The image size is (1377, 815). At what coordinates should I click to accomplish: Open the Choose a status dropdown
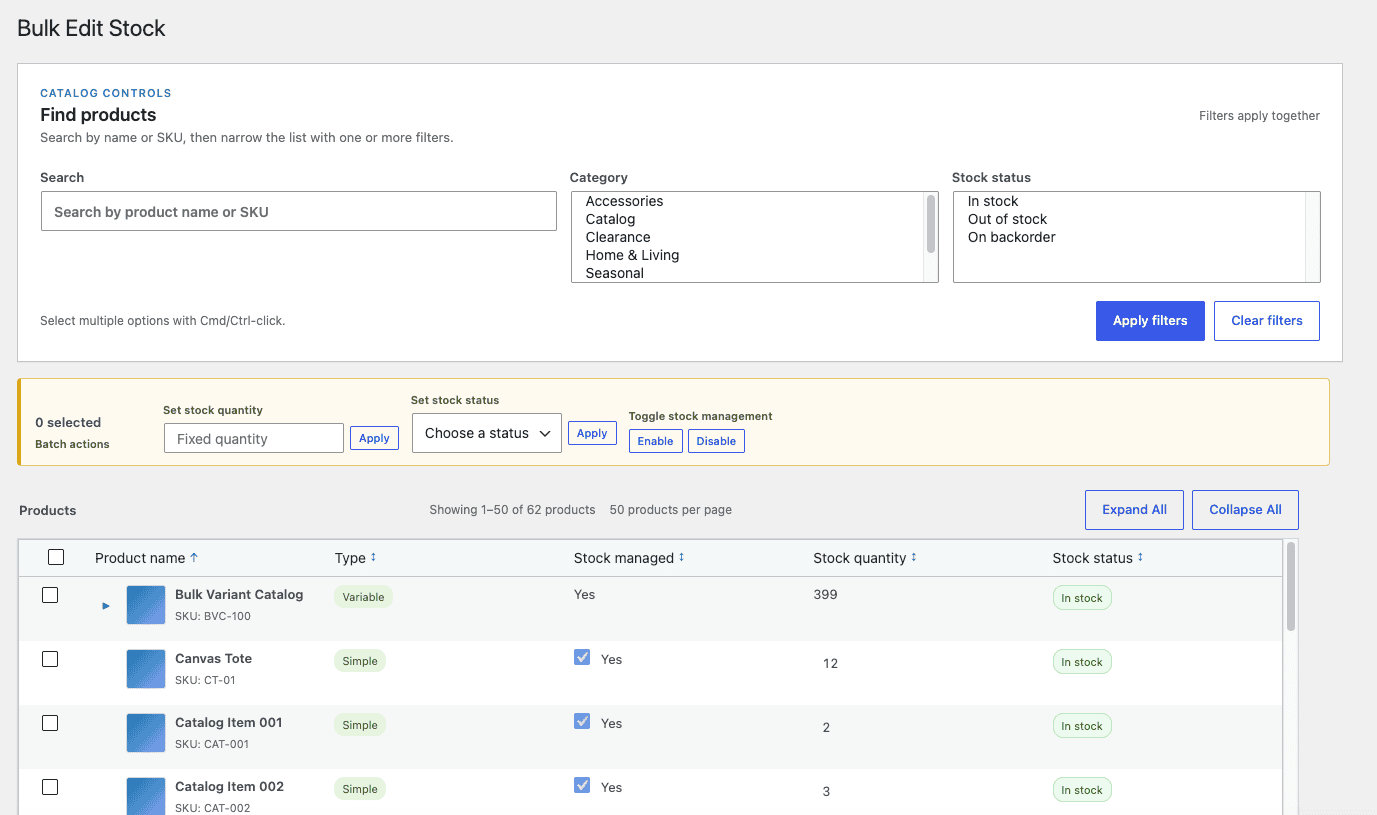pyautogui.click(x=487, y=433)
